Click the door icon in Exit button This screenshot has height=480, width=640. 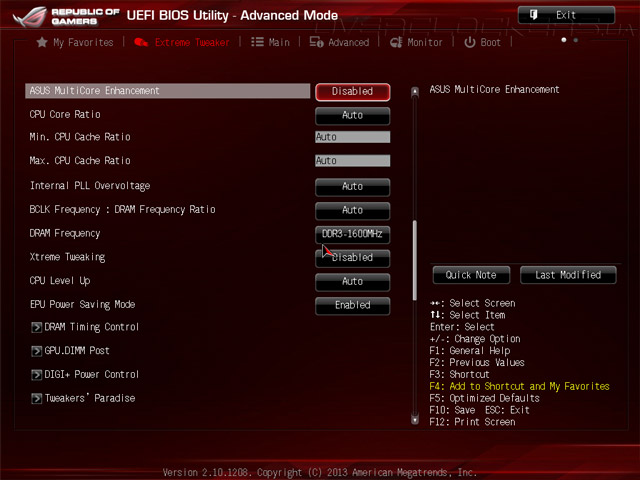tap(533, 15)
